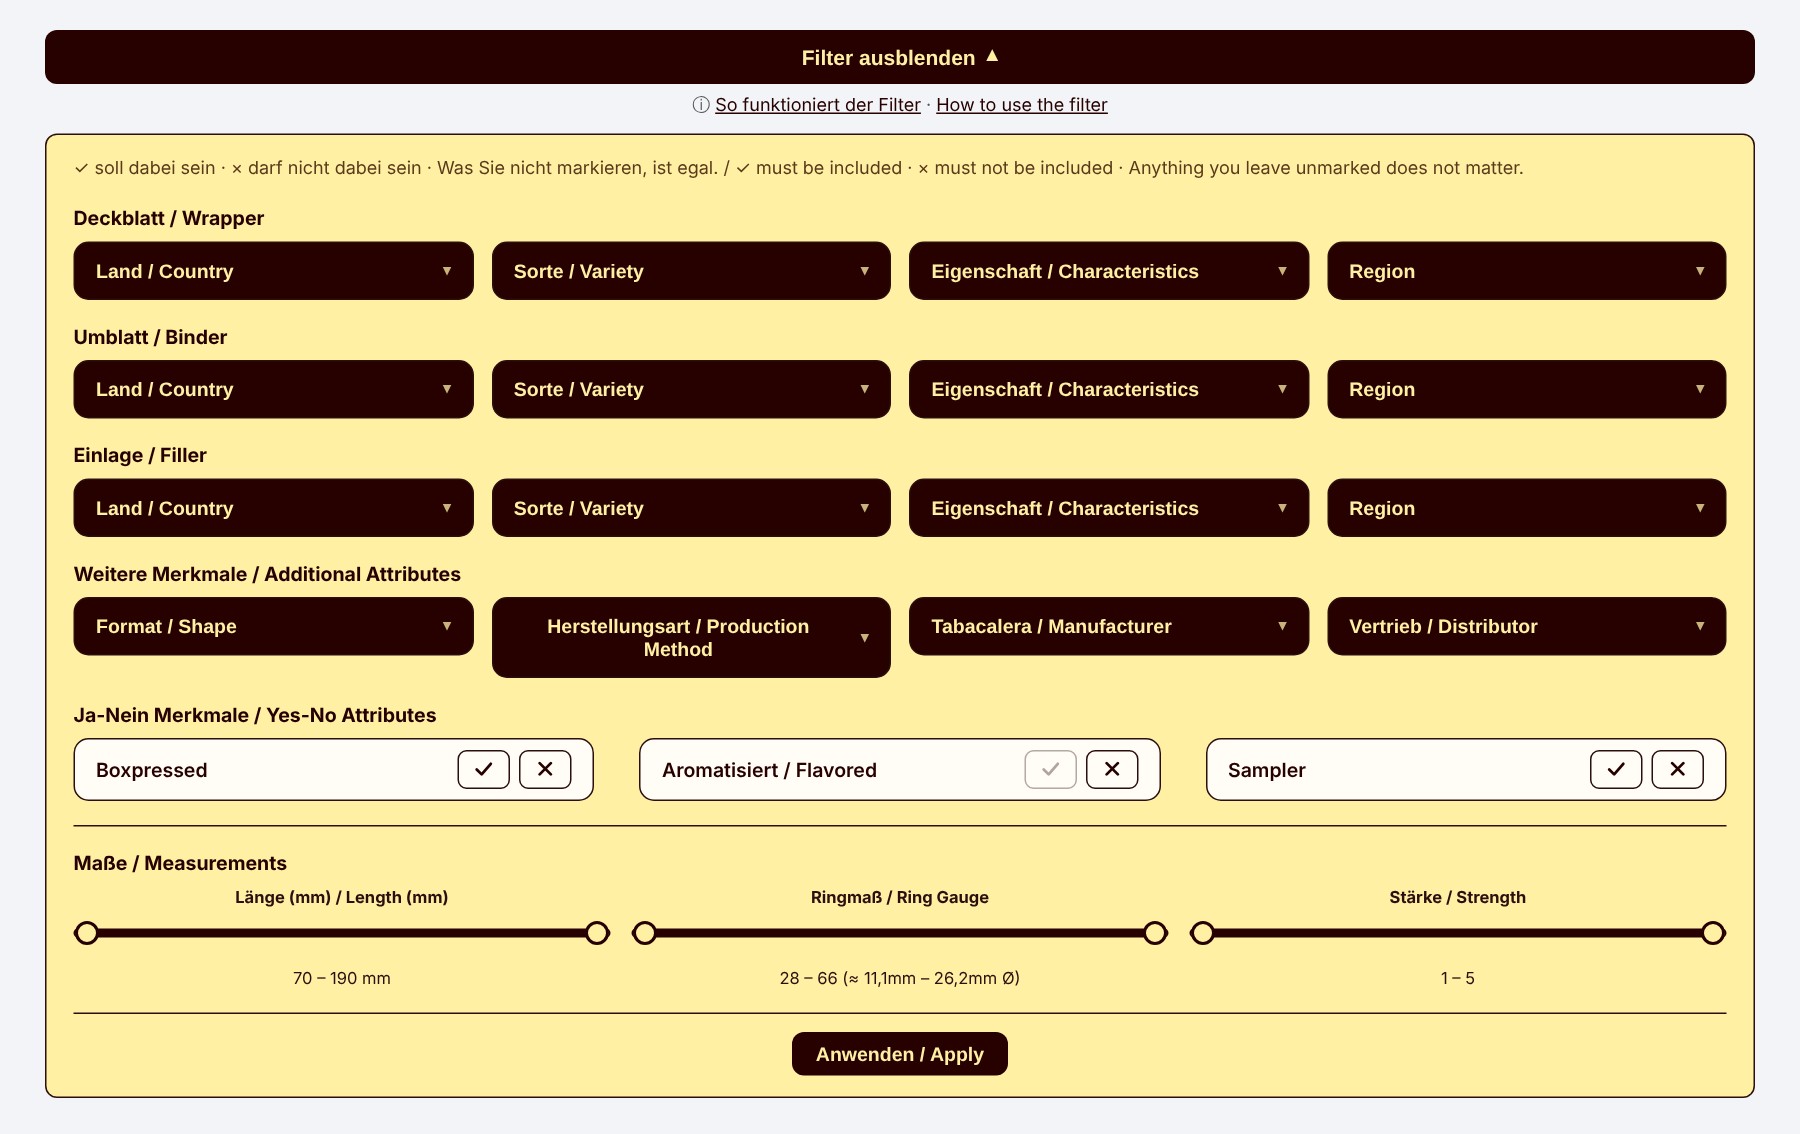This screenshot has height=1134, width=1800.
Task: Click the Anwenden / Apply button
Action: point(900,1054)
